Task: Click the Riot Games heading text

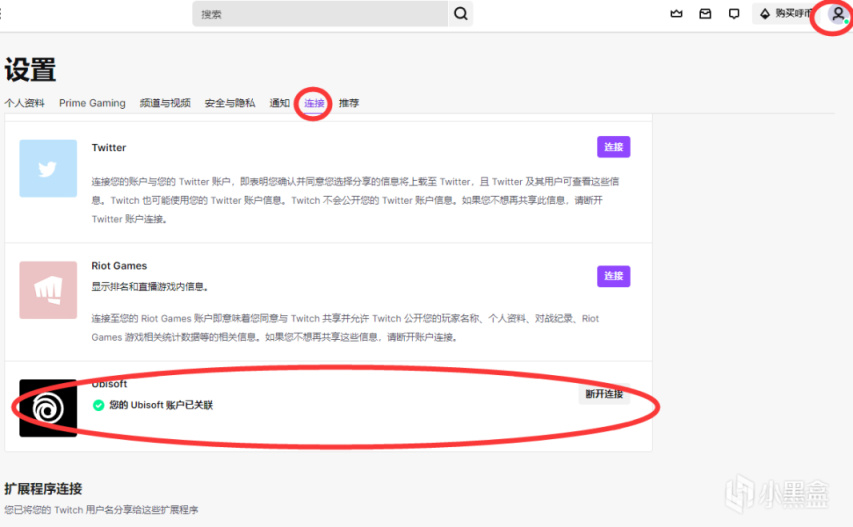Action: [119, 265]
